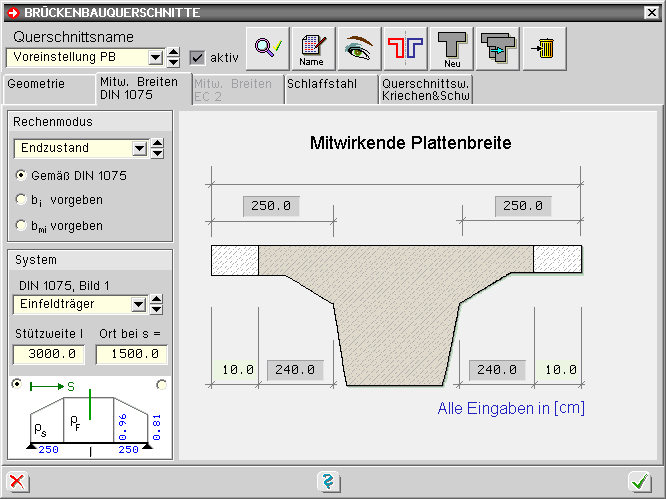Expand the Endzustand Rechenmodus dropdown arrow

pyautogui.click(x=139, y=149)
